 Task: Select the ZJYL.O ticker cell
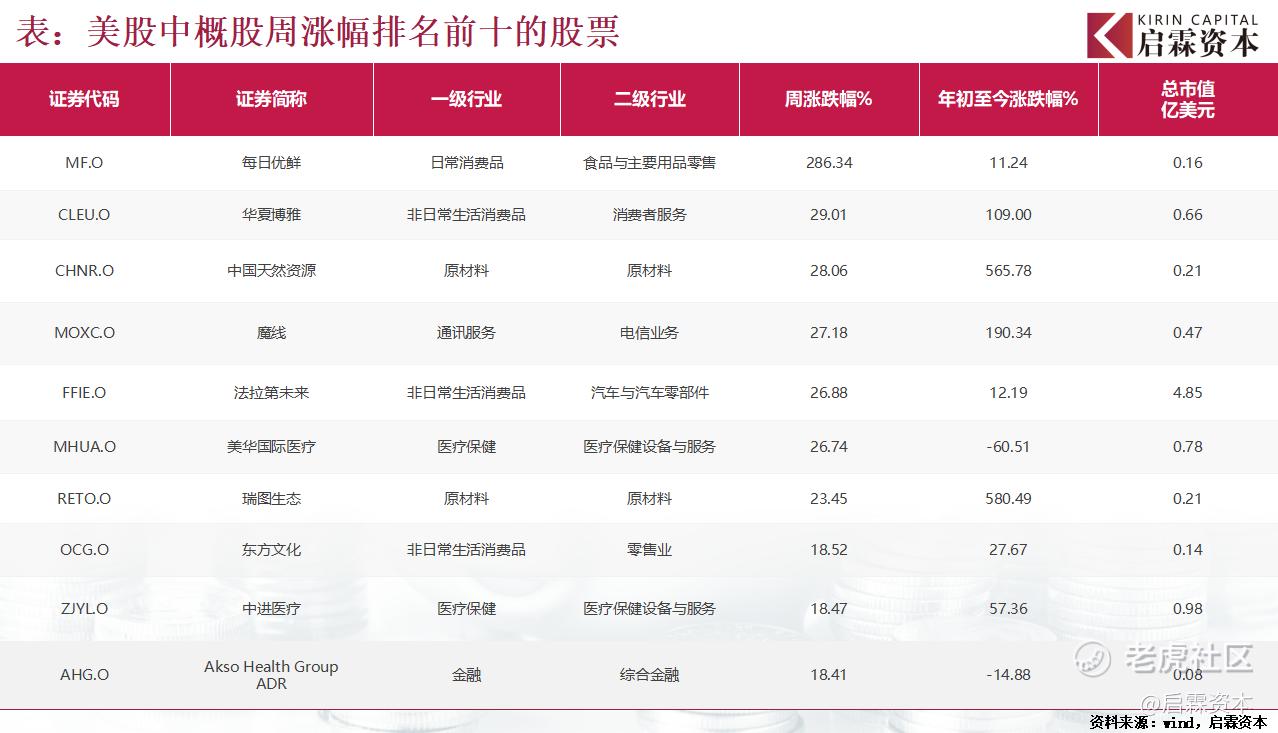point(84,608)
